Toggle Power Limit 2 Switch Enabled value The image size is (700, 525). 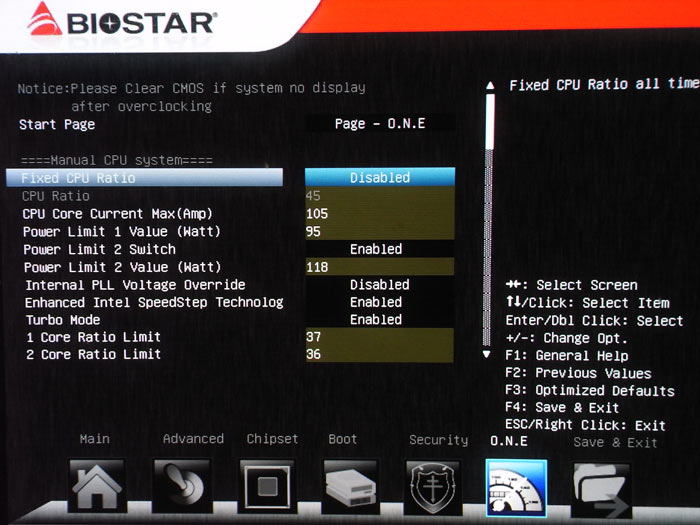(x=377, y=249)
